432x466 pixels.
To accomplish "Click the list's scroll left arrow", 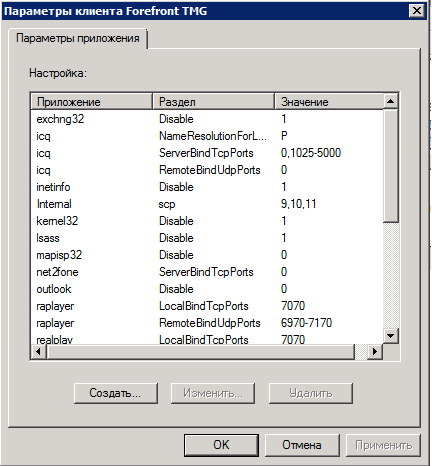I will [x=39, y=351].
